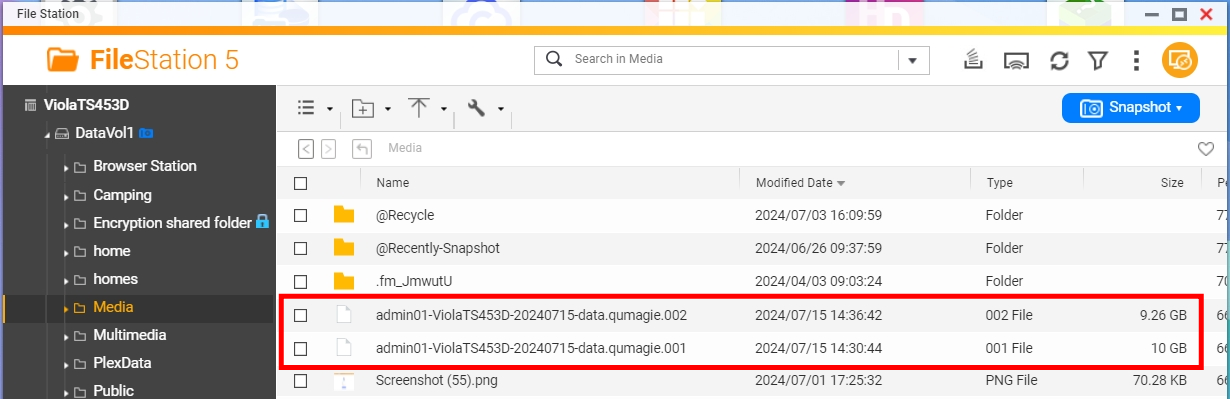Screen dimensions: 1230x399
Task: Expand the Browser Station folder arrow
Action: coord(66,167)
